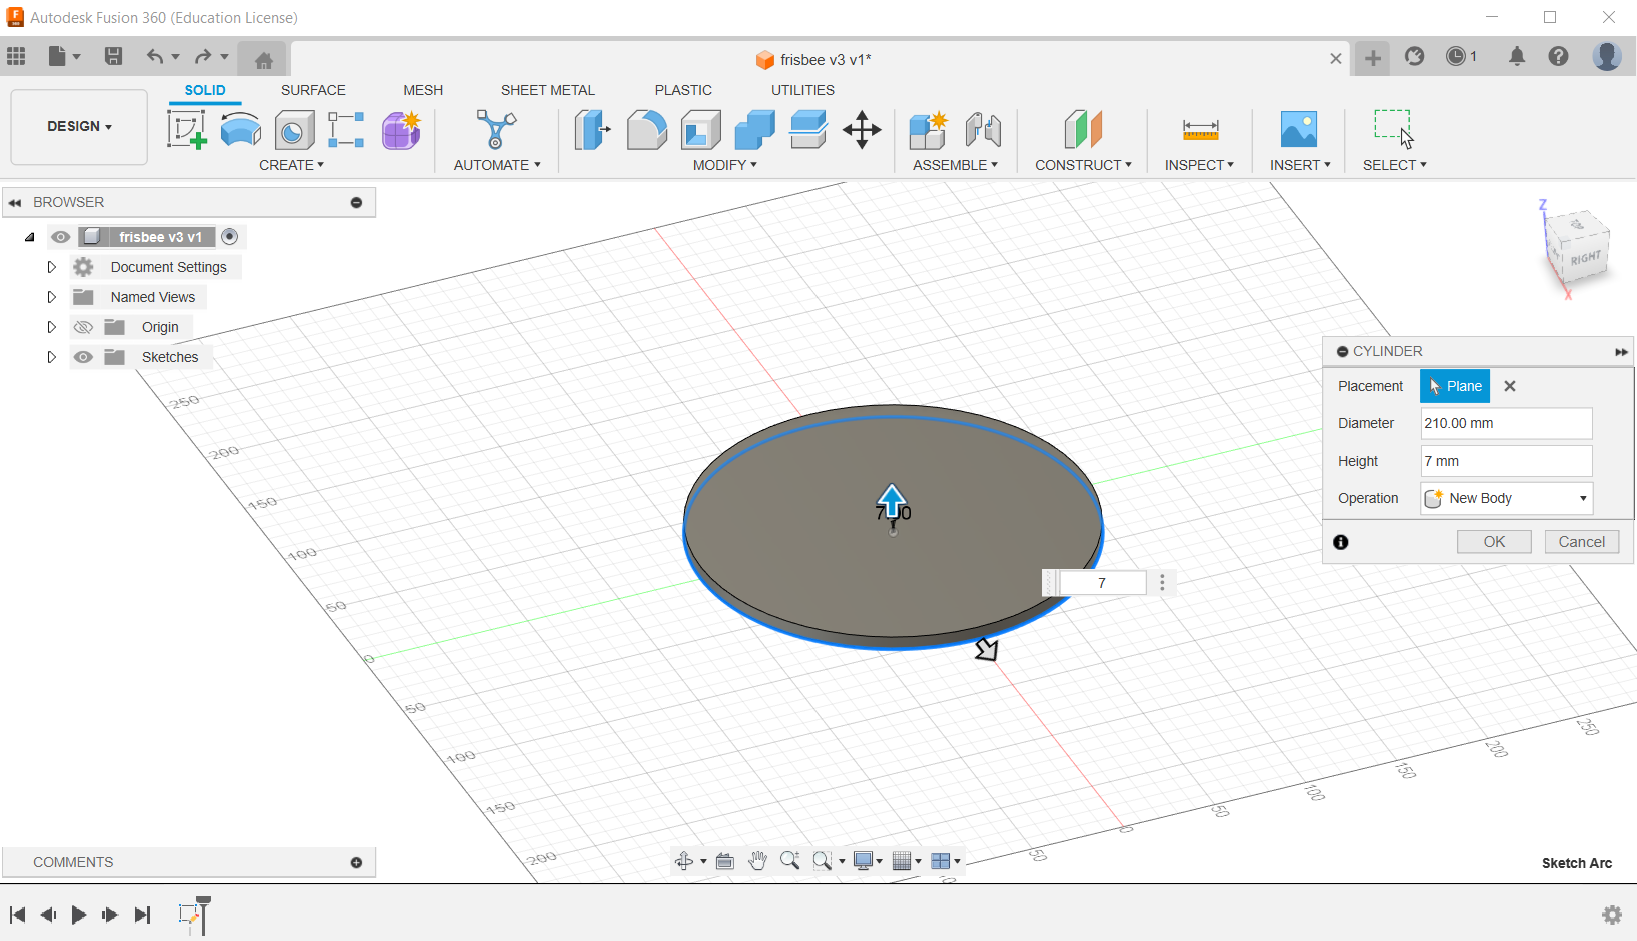Select the Press Pull tool

592,130
